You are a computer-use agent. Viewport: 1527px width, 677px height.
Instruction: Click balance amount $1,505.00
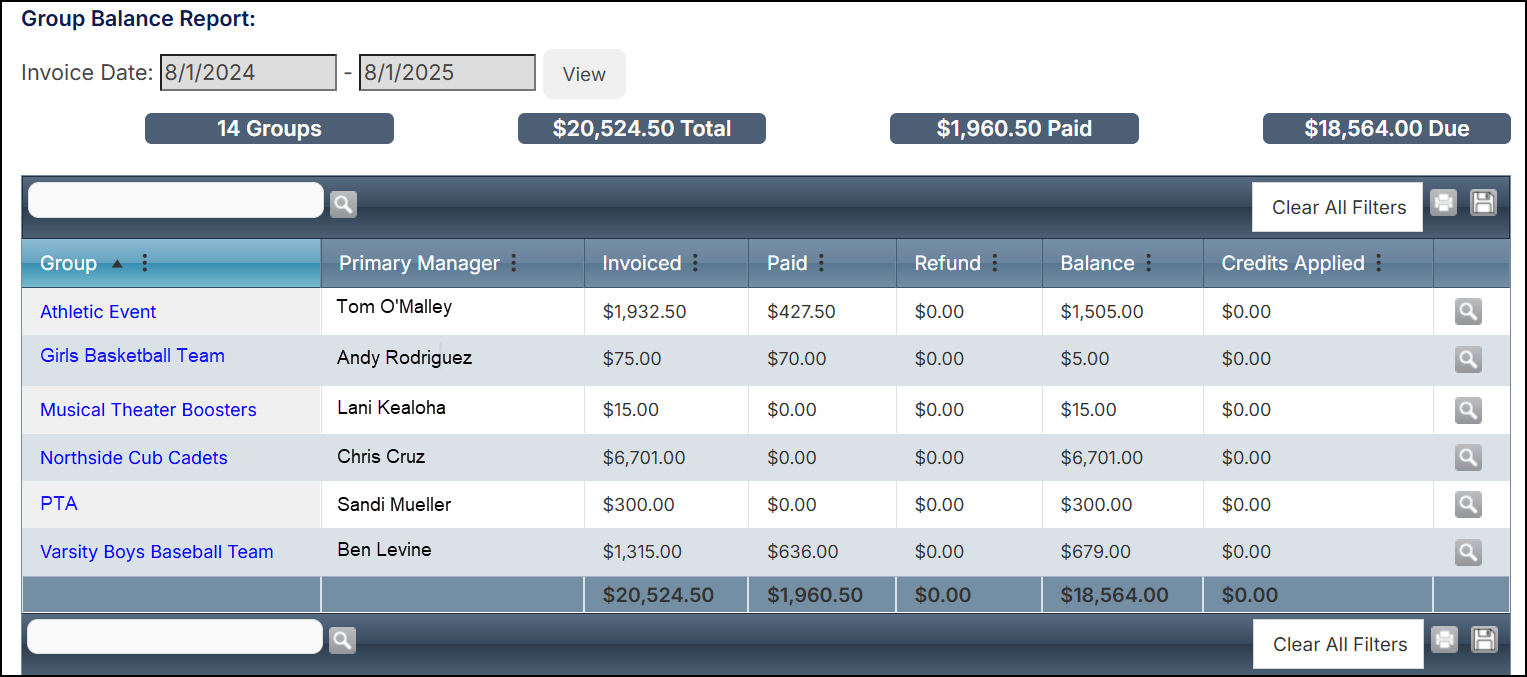tap(1102, 312)
